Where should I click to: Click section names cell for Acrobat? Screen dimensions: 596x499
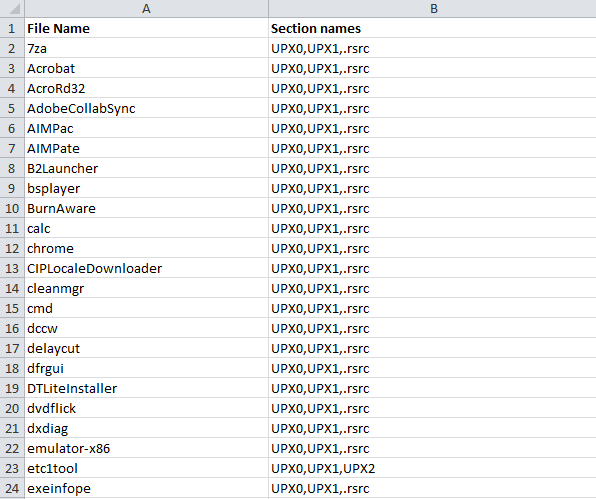[432, 68]
